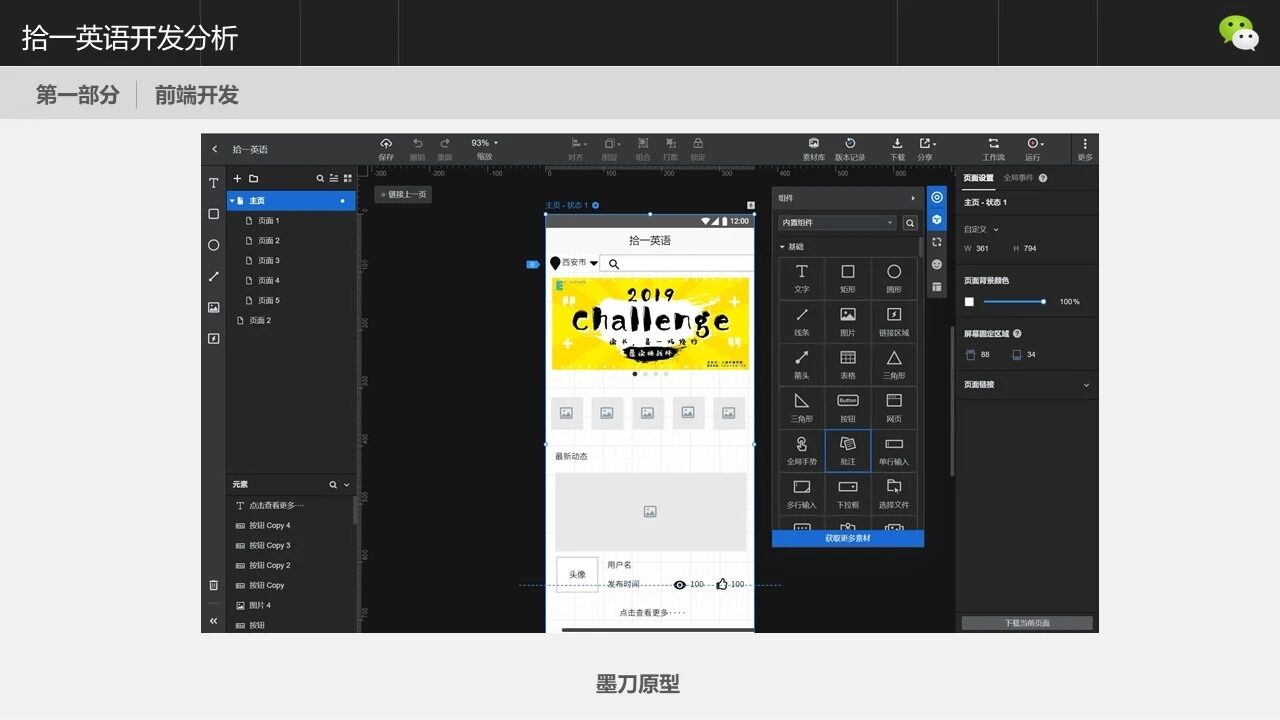Click the 撤销 undo arrow
This screenshot has height=720, width=1280.
pyautogui.click(x=417, y=143)
